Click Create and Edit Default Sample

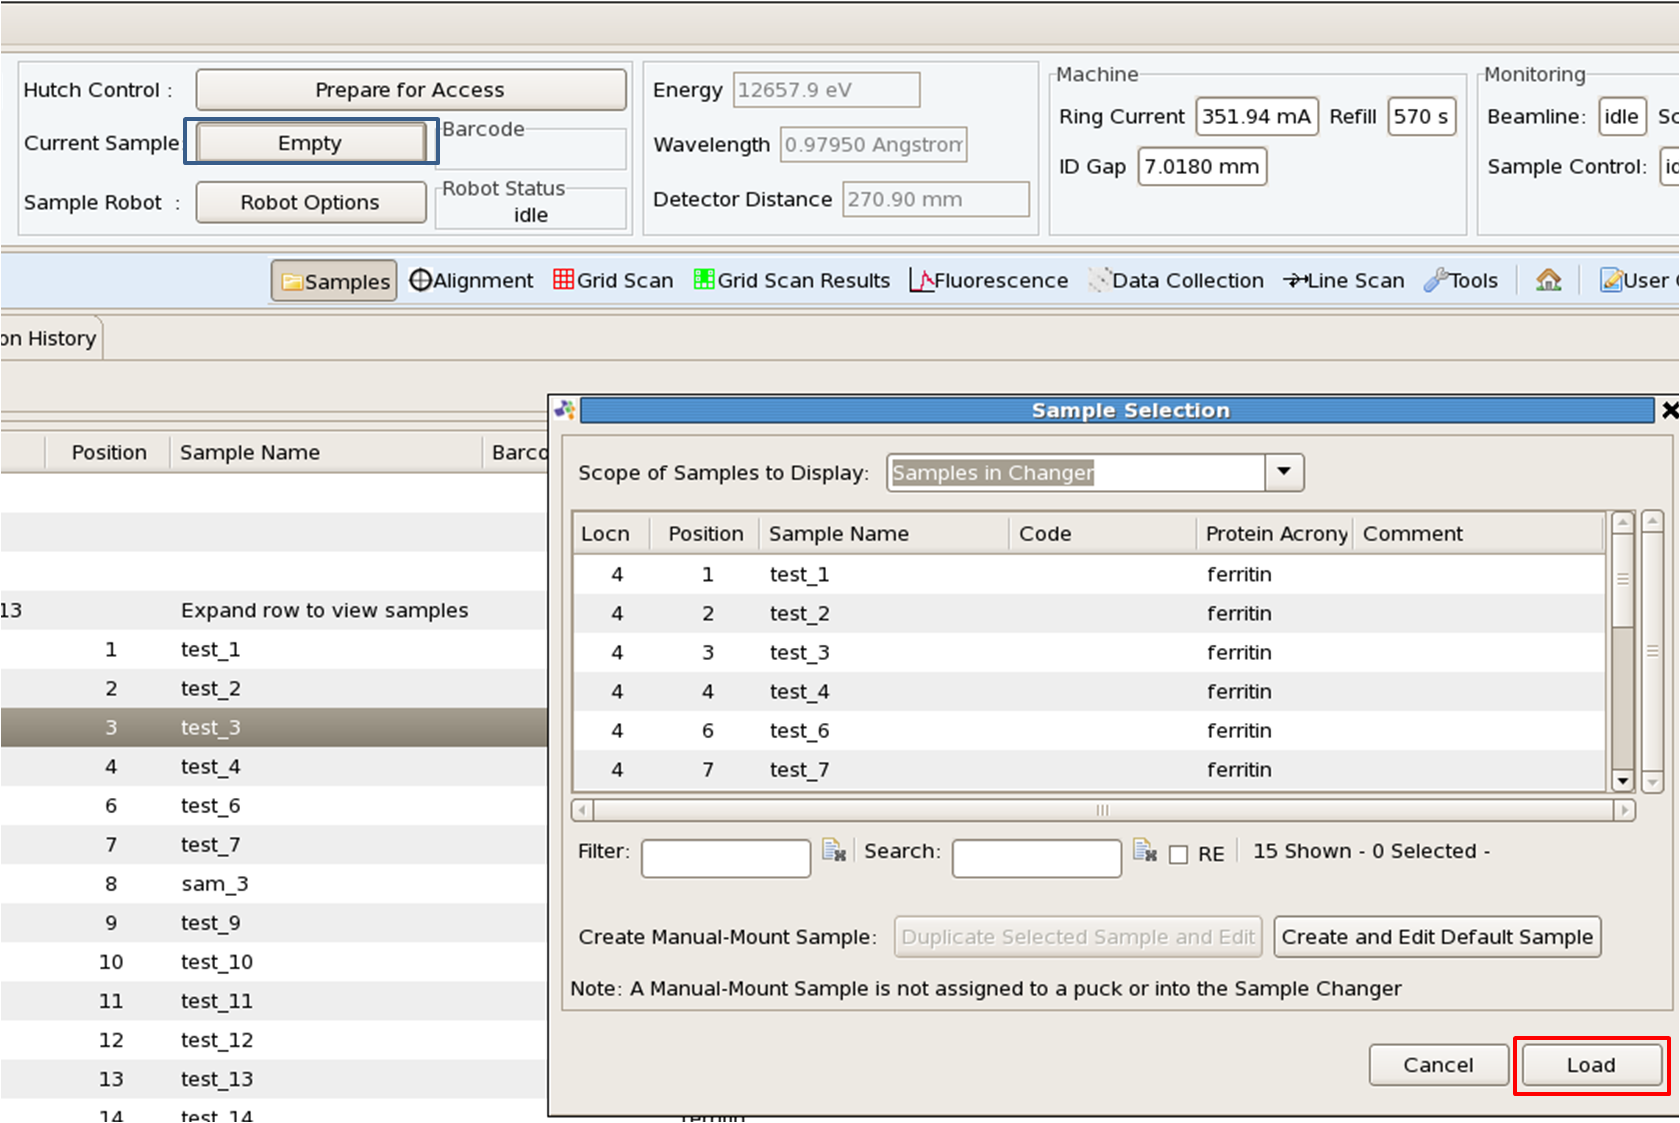[1437, 937]
